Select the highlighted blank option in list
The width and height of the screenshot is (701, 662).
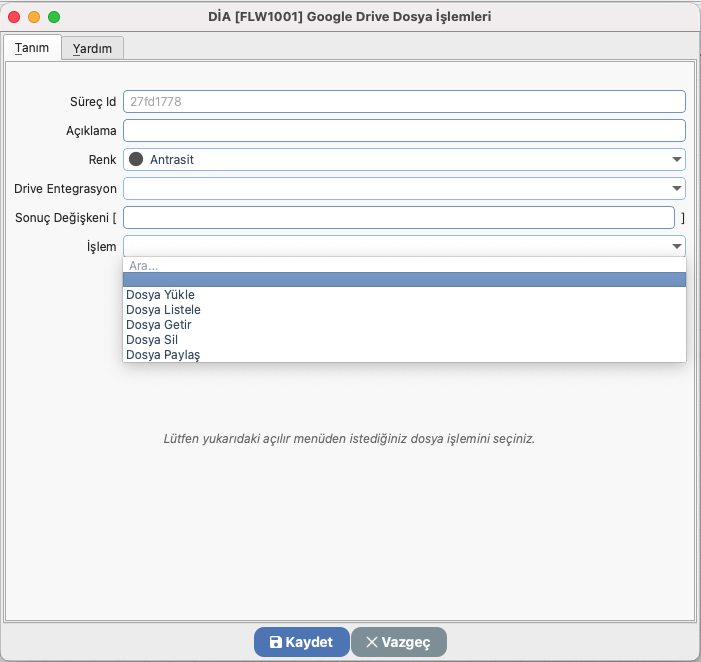pos(404,280)
